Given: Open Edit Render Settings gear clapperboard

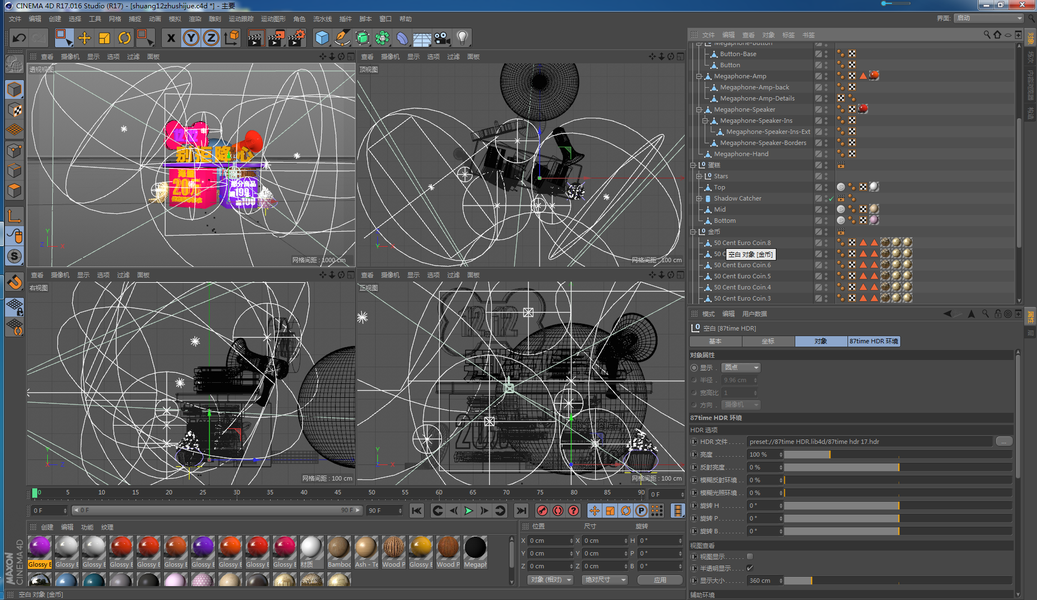Looking at the screenshot, I should pyautogui.click(x=296, y=38).
